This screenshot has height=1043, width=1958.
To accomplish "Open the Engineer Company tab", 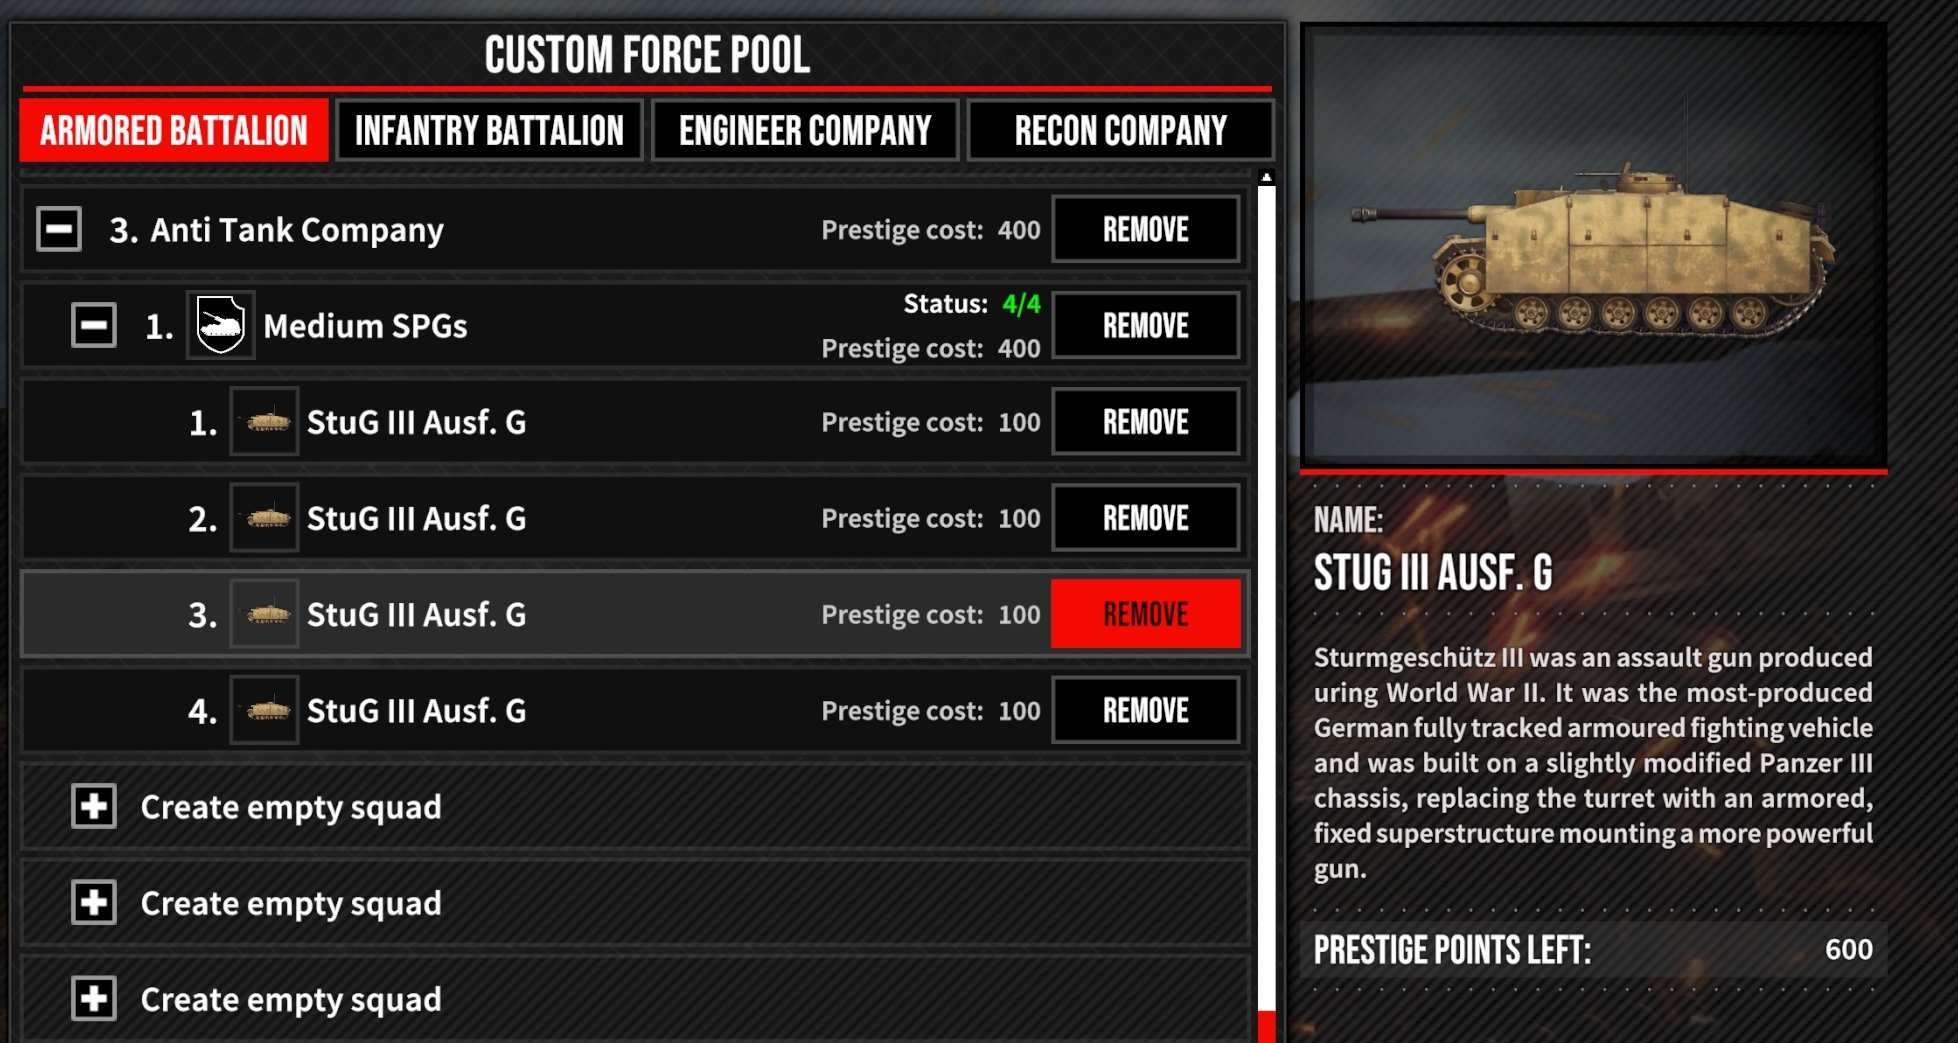I will 805,130.
